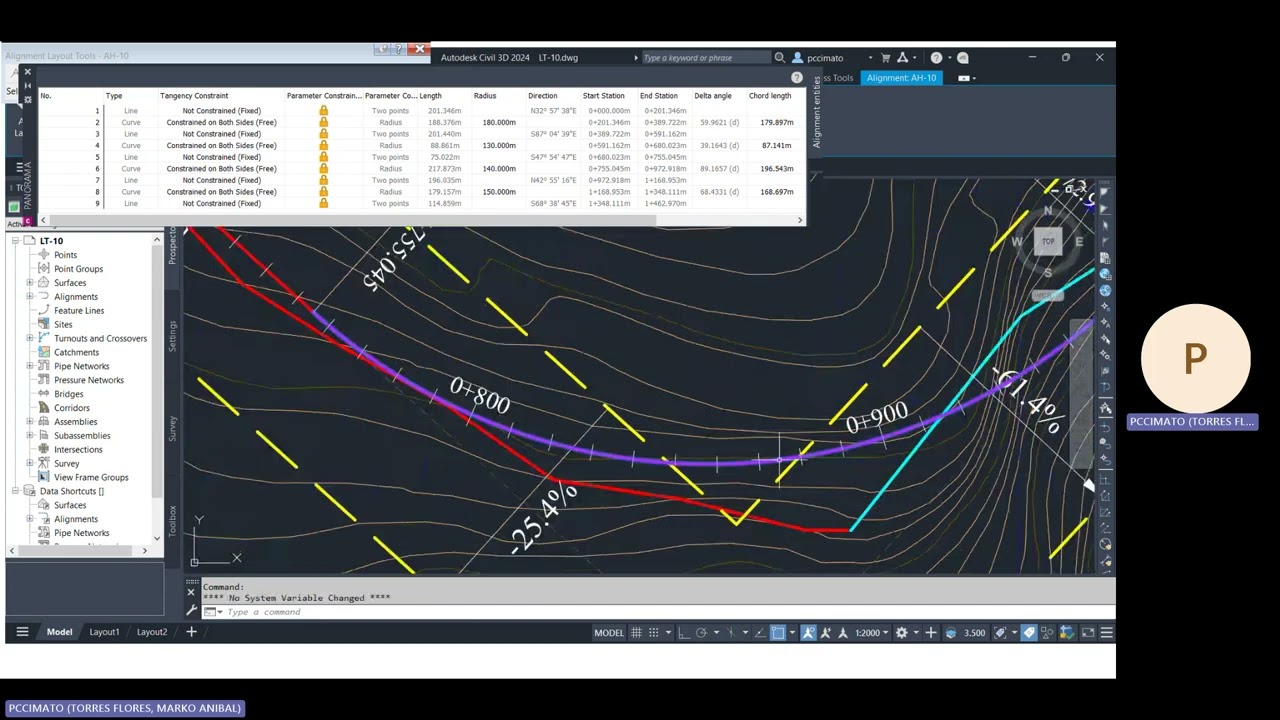Close the Panorama window

tap(27, 72)
